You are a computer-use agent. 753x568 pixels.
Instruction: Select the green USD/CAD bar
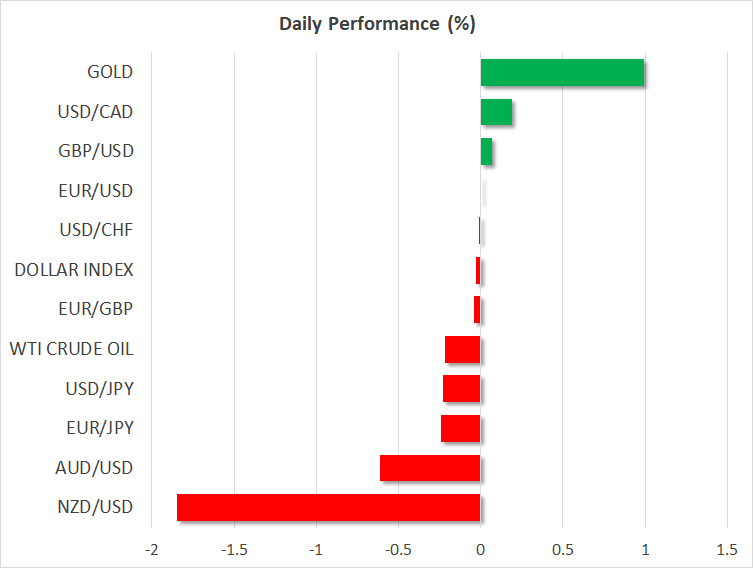click(x=496, y=112)
